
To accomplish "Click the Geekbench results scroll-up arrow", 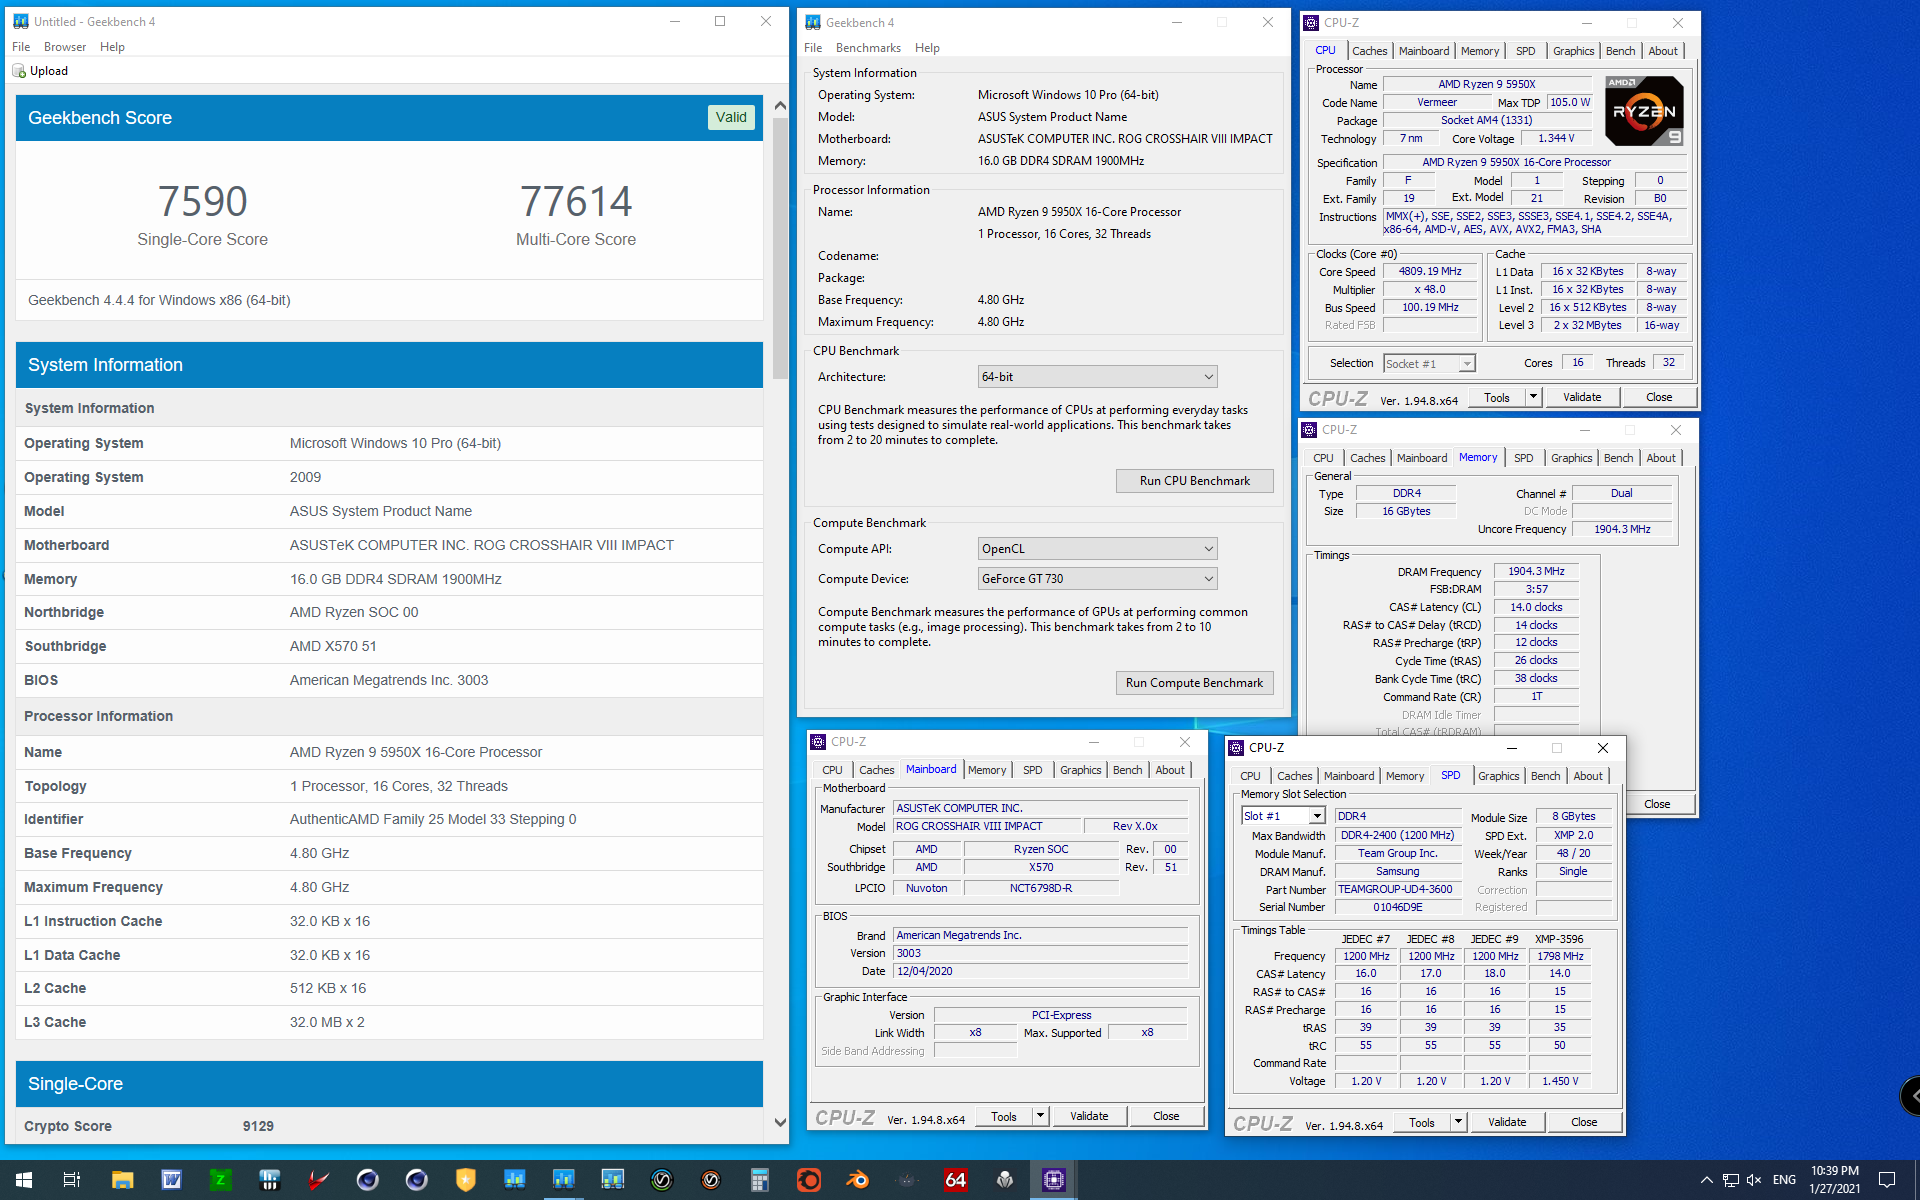I will (x=780, y=105).
